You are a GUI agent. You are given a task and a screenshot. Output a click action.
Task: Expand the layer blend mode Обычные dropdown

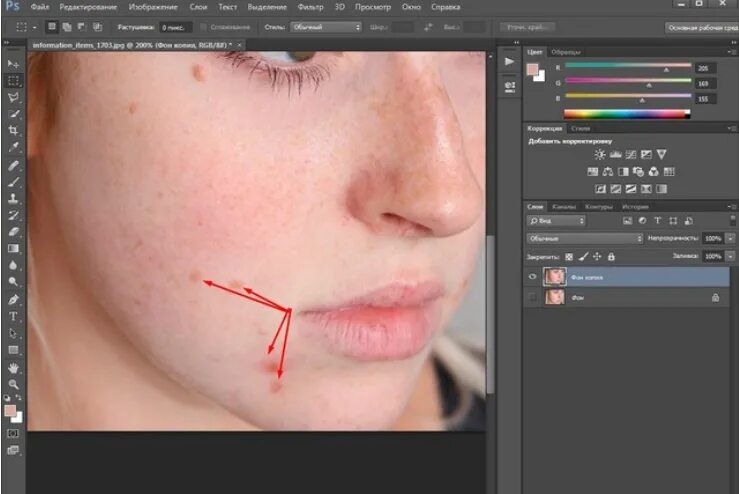[x=584, y=239]
